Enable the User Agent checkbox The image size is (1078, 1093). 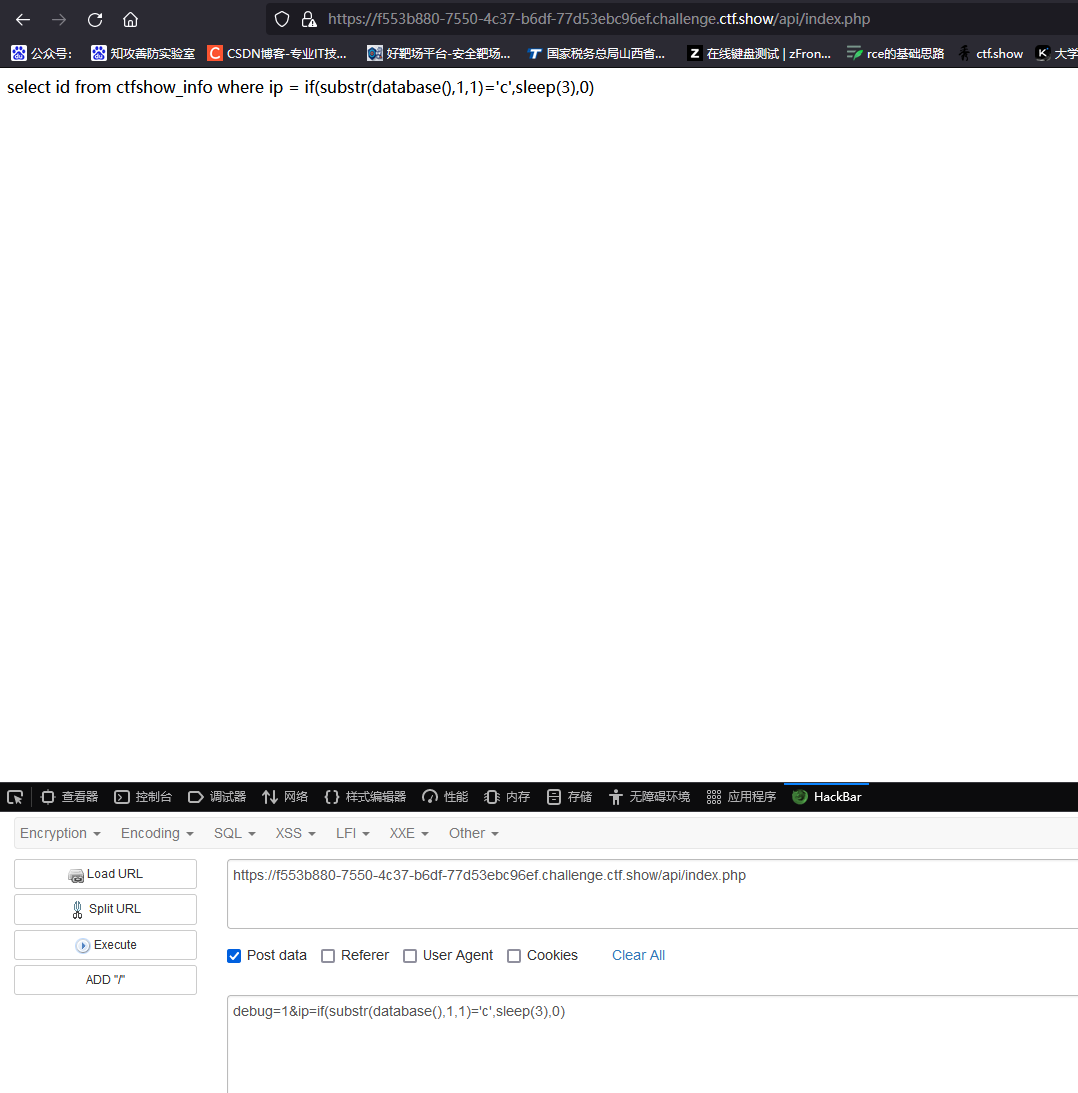(x=410, y=956)
